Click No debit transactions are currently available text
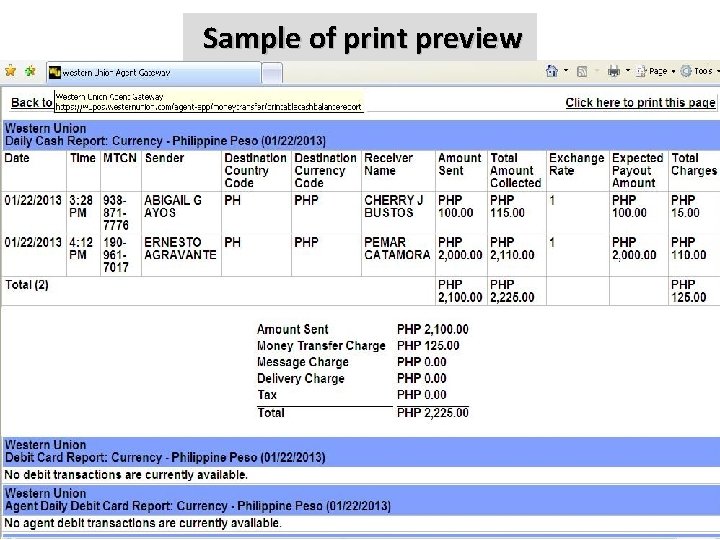This screenshot has height=540, width=720. (x=126, y=475)
